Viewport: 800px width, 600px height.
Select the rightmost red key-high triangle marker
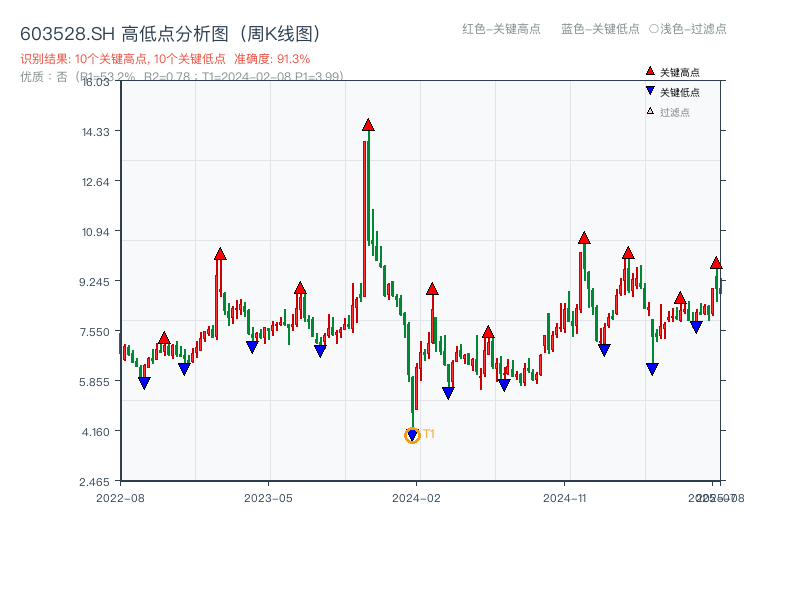click(716, 264)
